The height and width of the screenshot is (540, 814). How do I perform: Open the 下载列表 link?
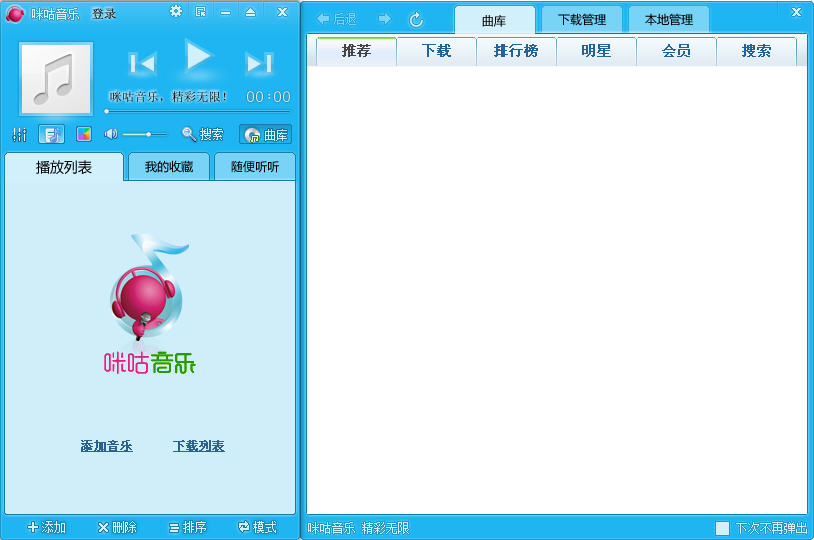point(199,446)
